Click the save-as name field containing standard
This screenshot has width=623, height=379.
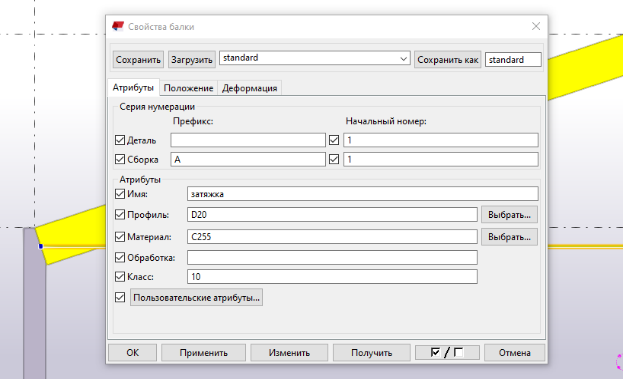pyautogui.click(x=513, y=60)
